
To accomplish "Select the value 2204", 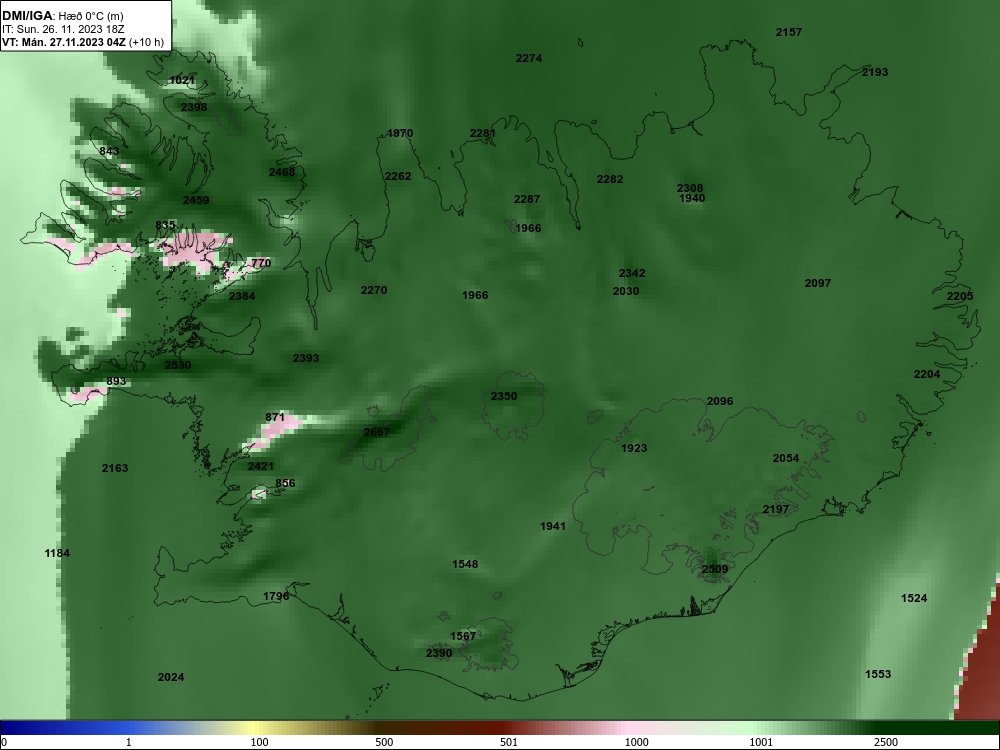I will 927,374.
